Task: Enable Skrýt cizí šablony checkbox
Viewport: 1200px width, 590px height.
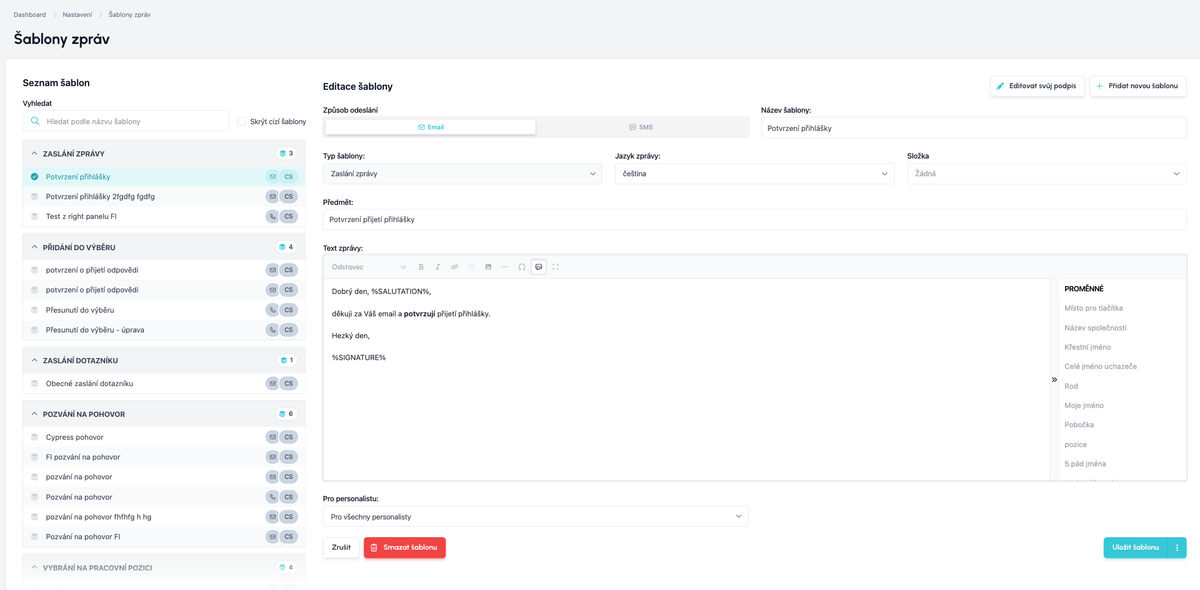Action: 241,121
